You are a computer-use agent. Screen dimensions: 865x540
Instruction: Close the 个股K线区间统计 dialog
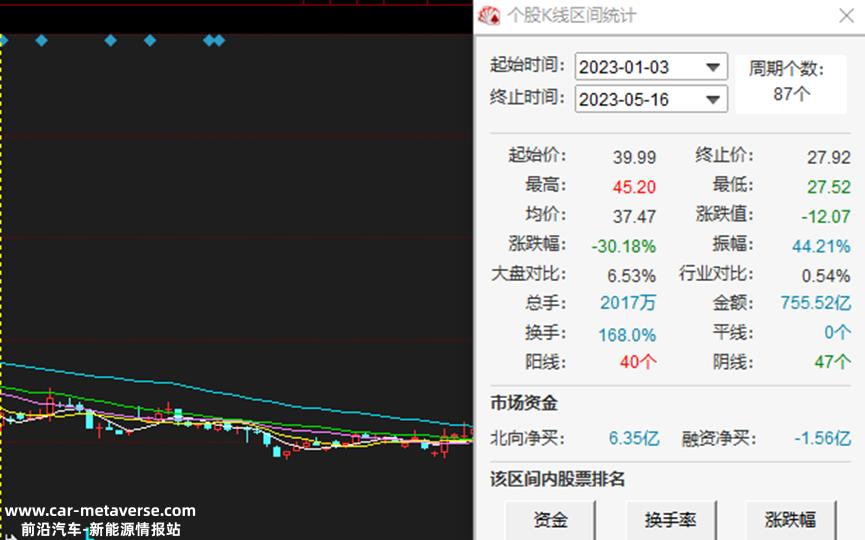tap(846, 15)
